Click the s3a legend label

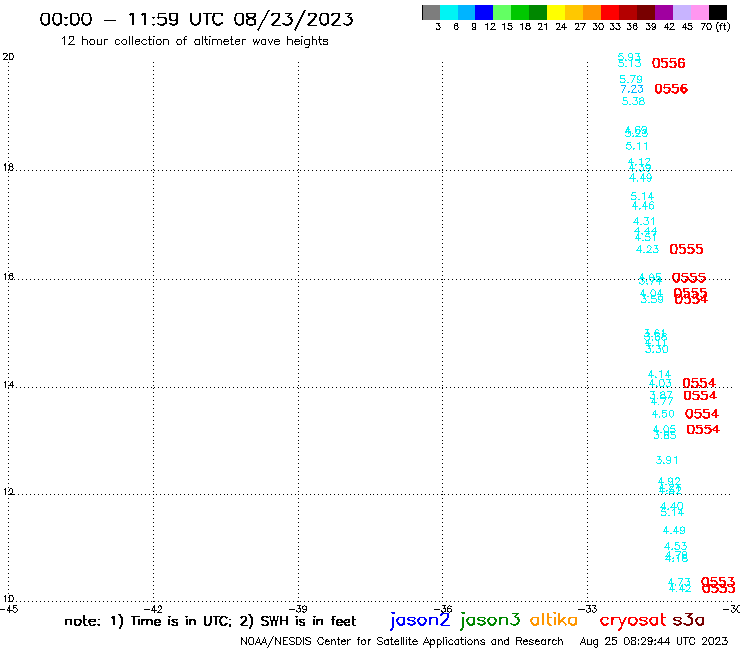689,620
